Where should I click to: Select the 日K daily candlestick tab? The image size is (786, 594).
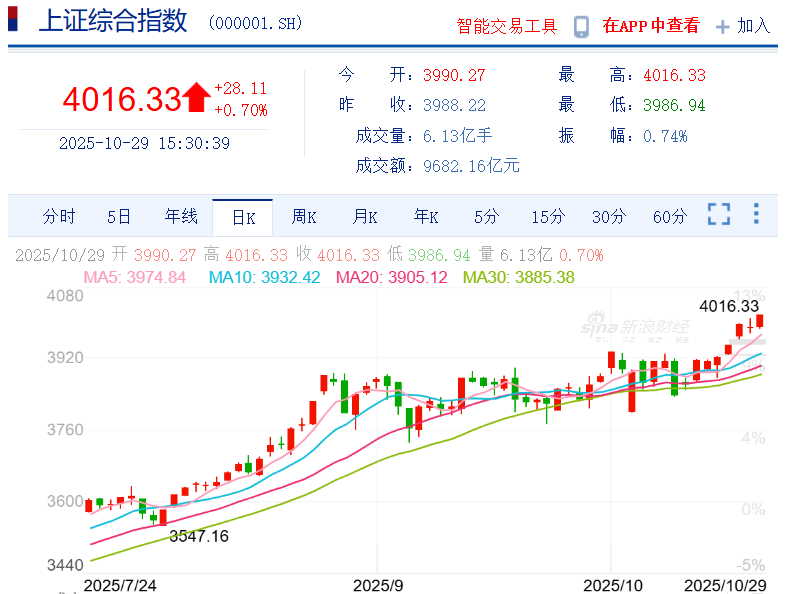point(243,216)
